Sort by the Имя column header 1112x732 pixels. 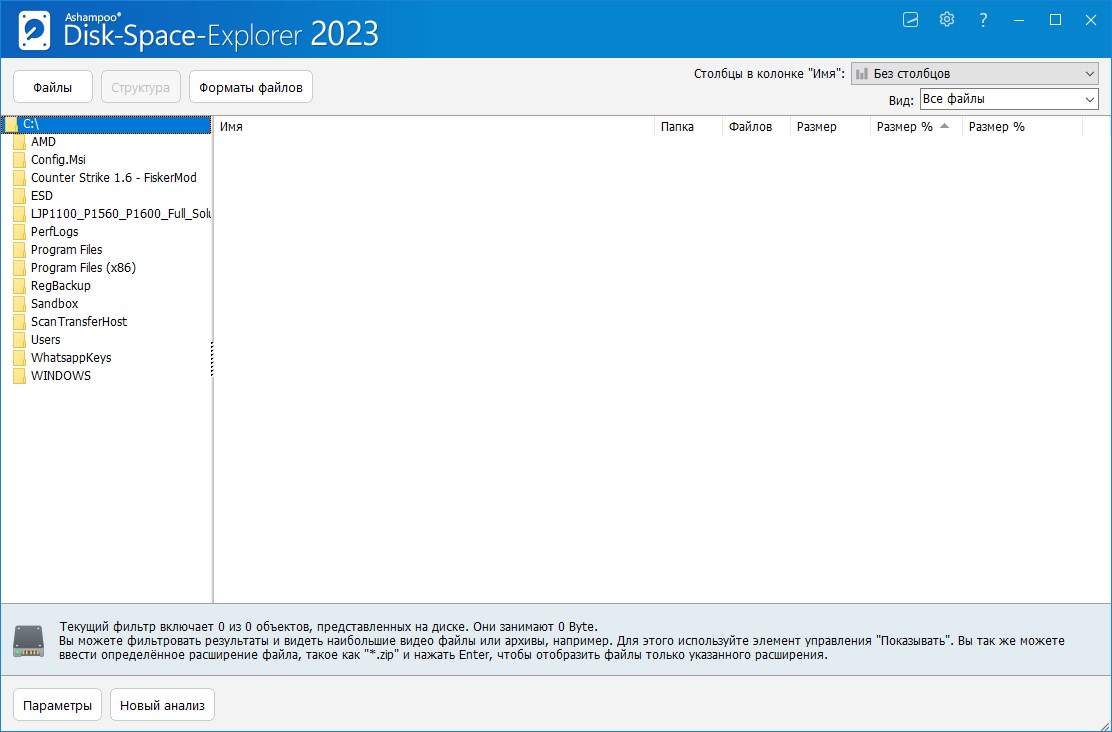pos(433,127)
